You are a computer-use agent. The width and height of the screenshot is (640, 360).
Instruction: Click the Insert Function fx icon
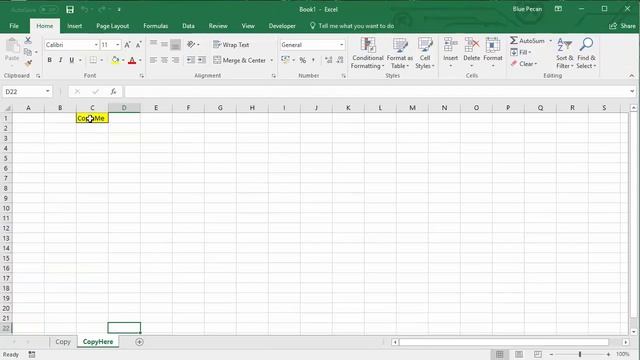click(x=113, y=91)
